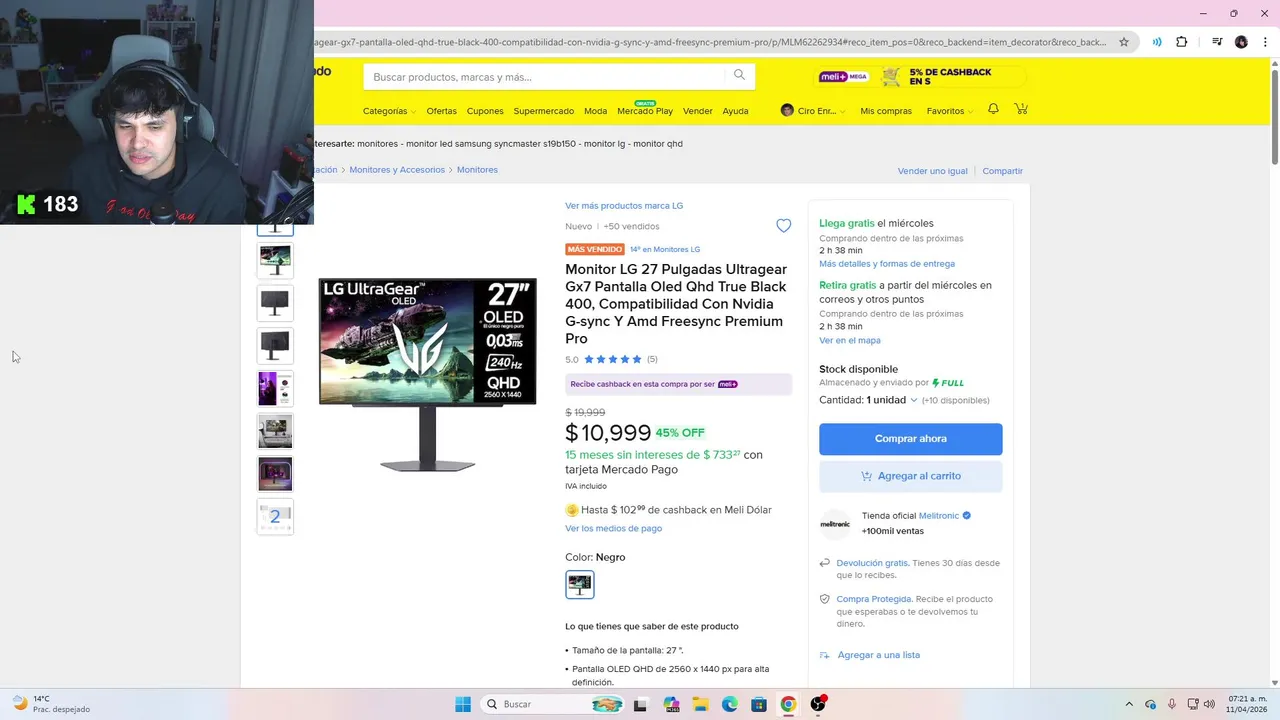Go to Supermercado section
Image resolution: width=1280 pixels, height=720 pixels.
click(x=544, y=111)
